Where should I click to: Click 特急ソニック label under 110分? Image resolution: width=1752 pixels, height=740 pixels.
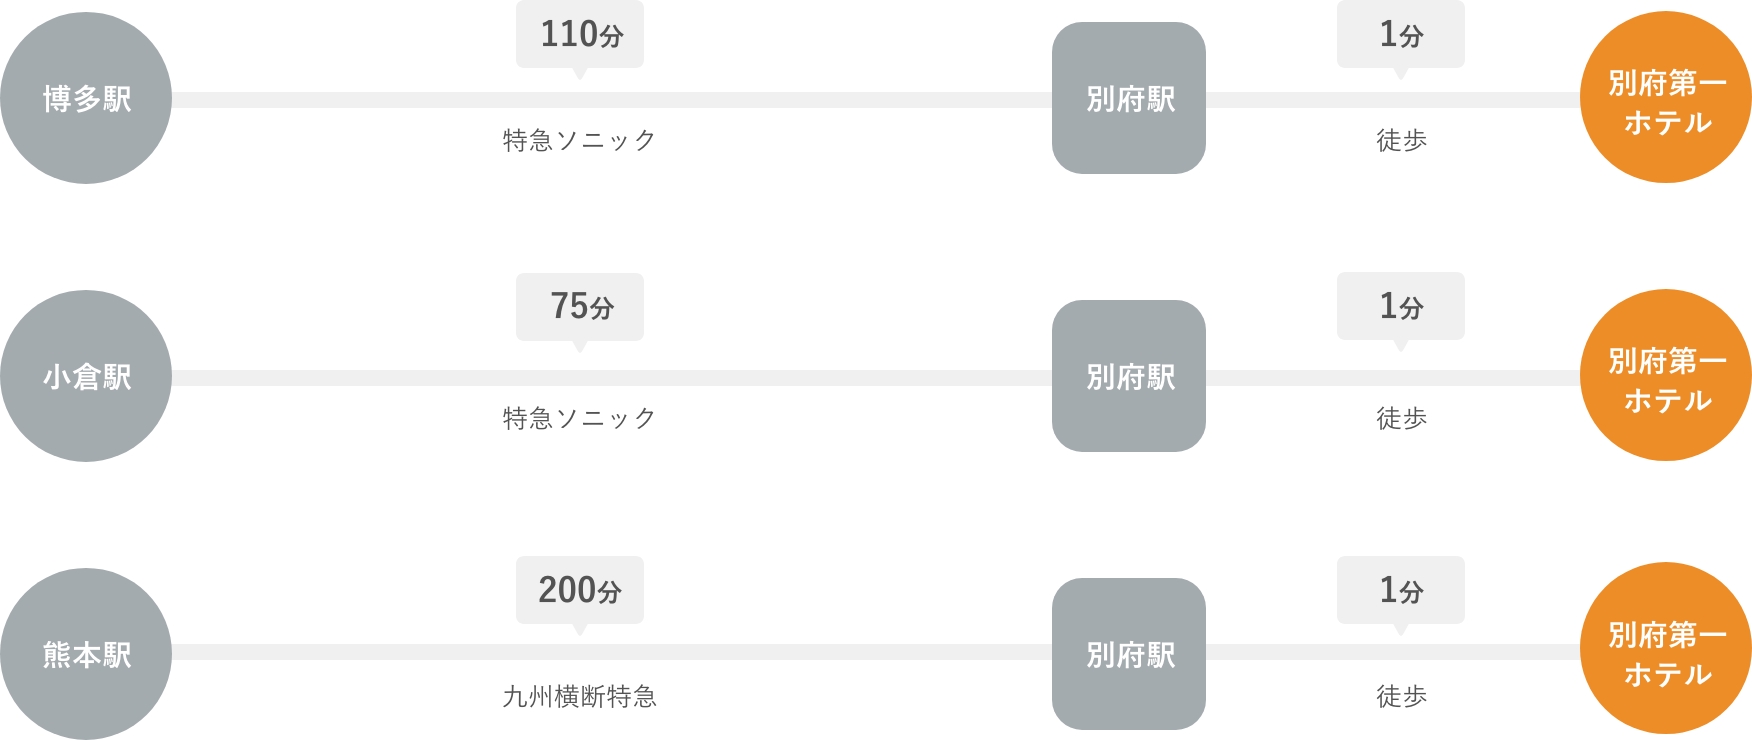coord(580,140)
